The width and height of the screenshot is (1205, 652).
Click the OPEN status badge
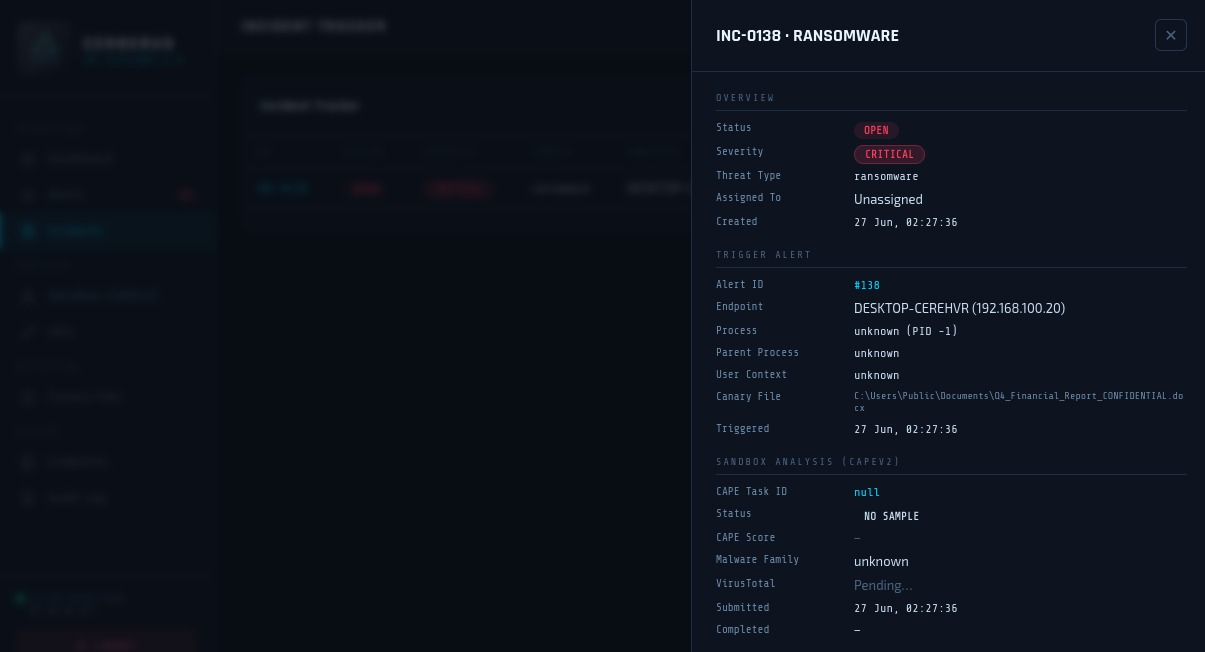coord(876,130)
